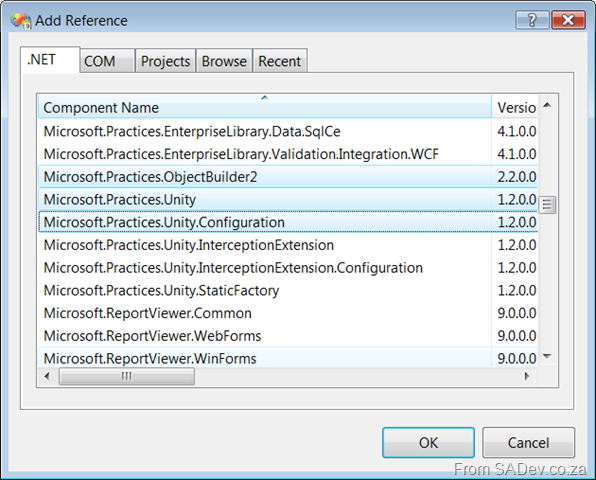
Task: Pick Microsoft.ReportViewer.WebForms component
Action: (x=288, y=336)
